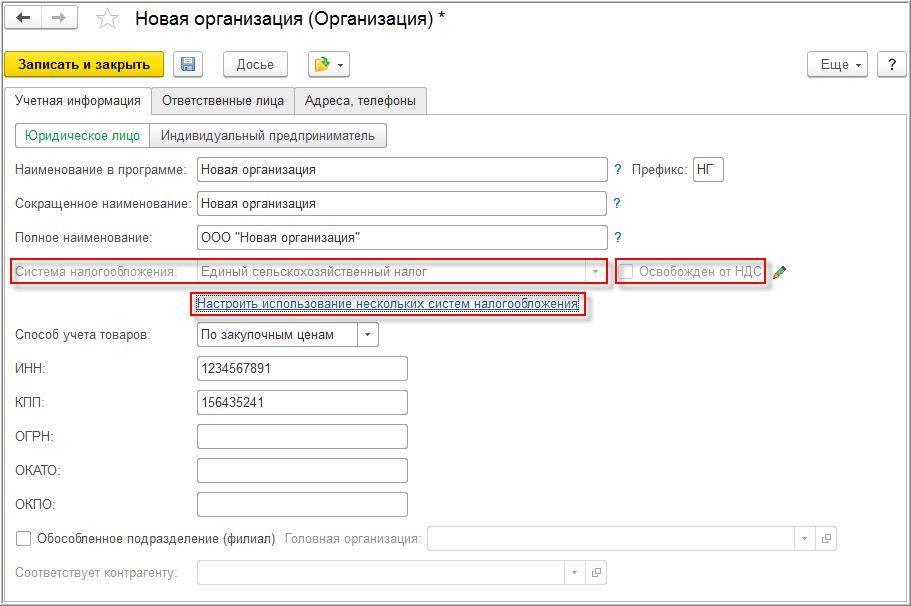
Task: Click the green pencil edit icon
Action: pos(780,272)
